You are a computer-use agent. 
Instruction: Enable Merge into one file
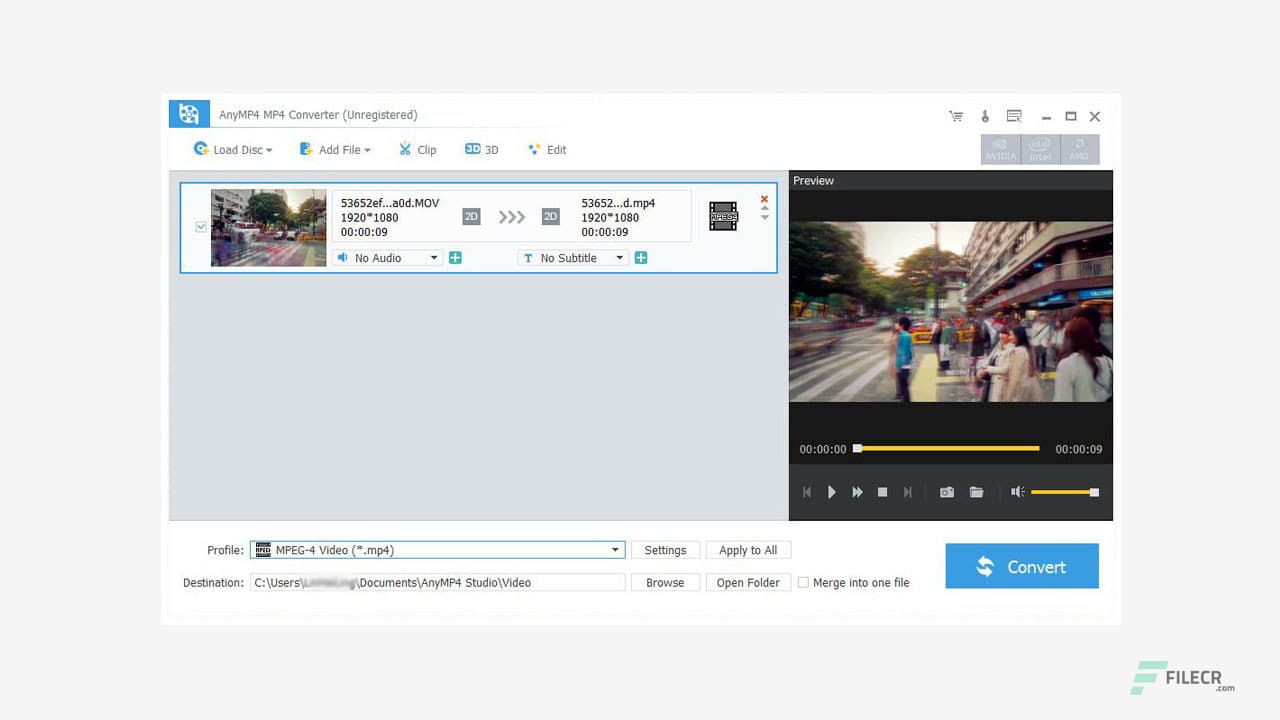803,582
